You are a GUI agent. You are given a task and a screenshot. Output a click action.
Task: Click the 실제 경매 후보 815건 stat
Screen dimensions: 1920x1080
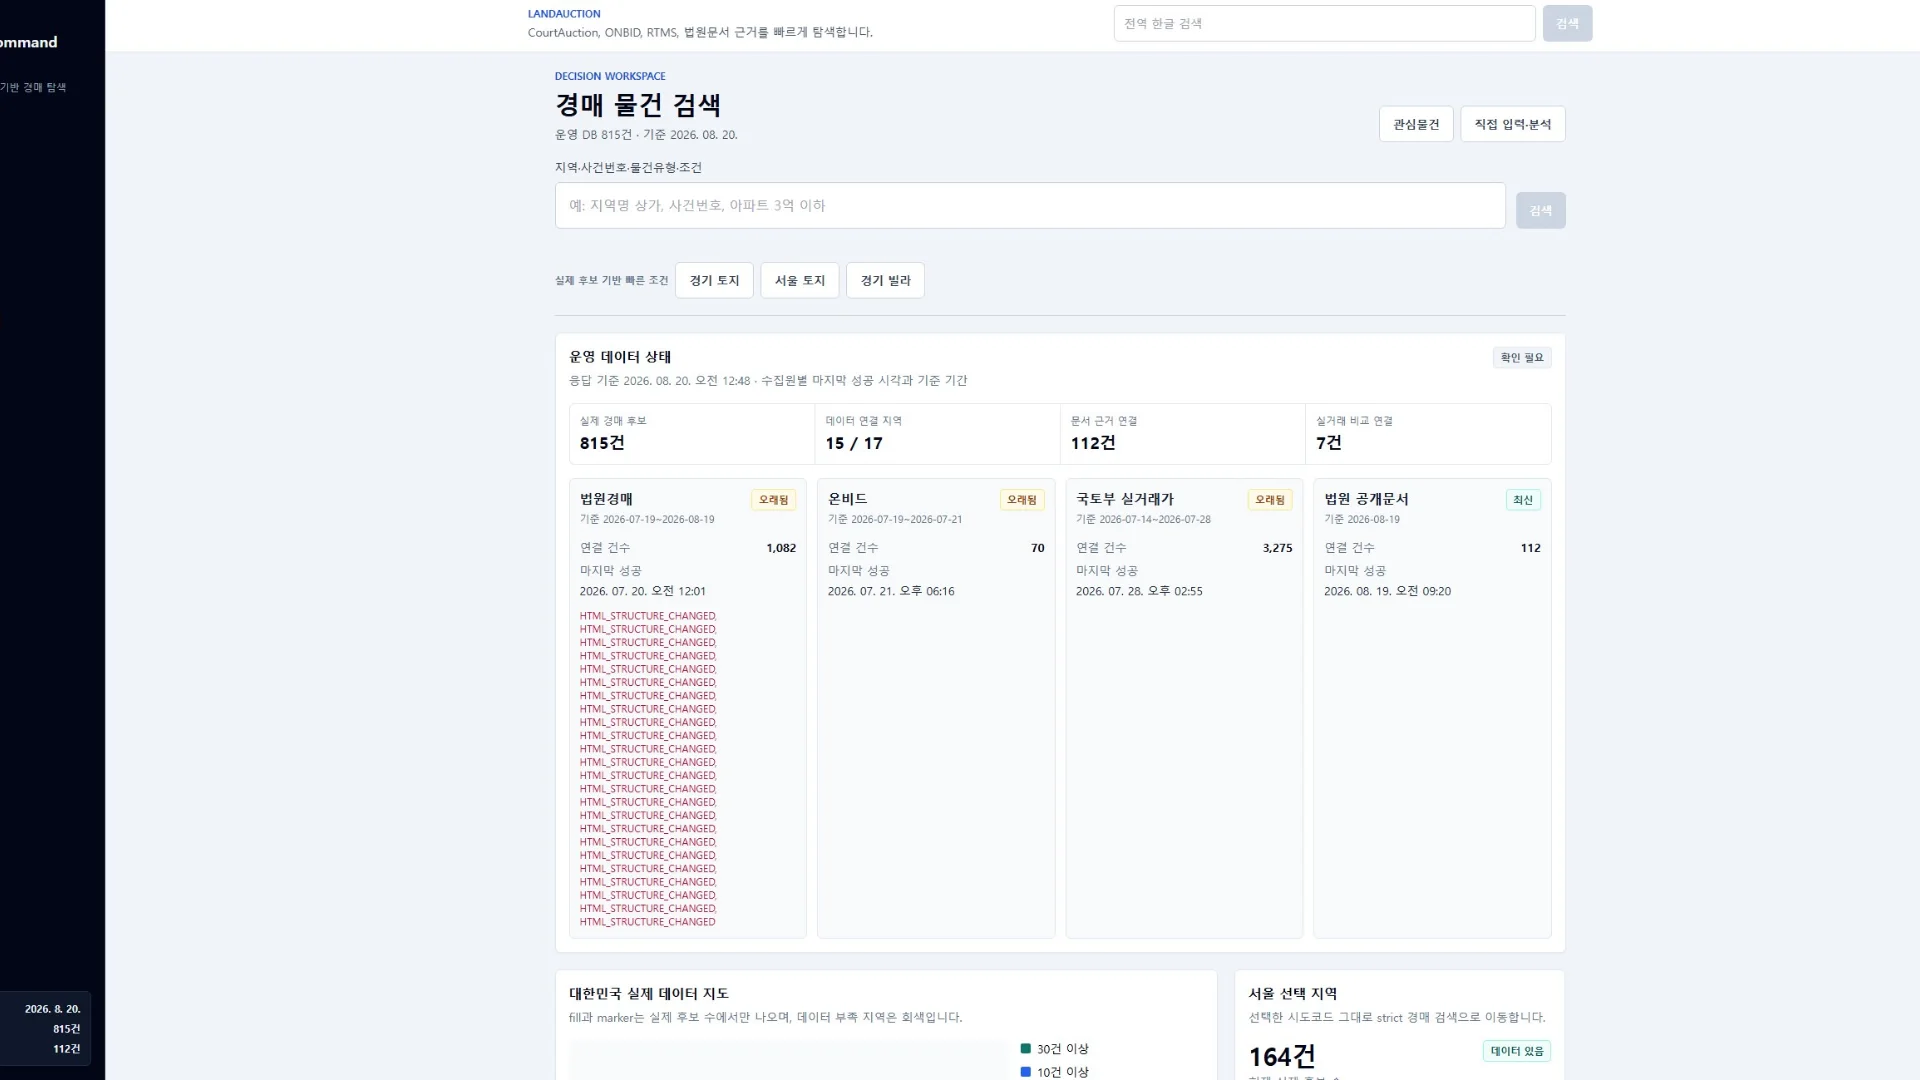[x=692, y=434]
